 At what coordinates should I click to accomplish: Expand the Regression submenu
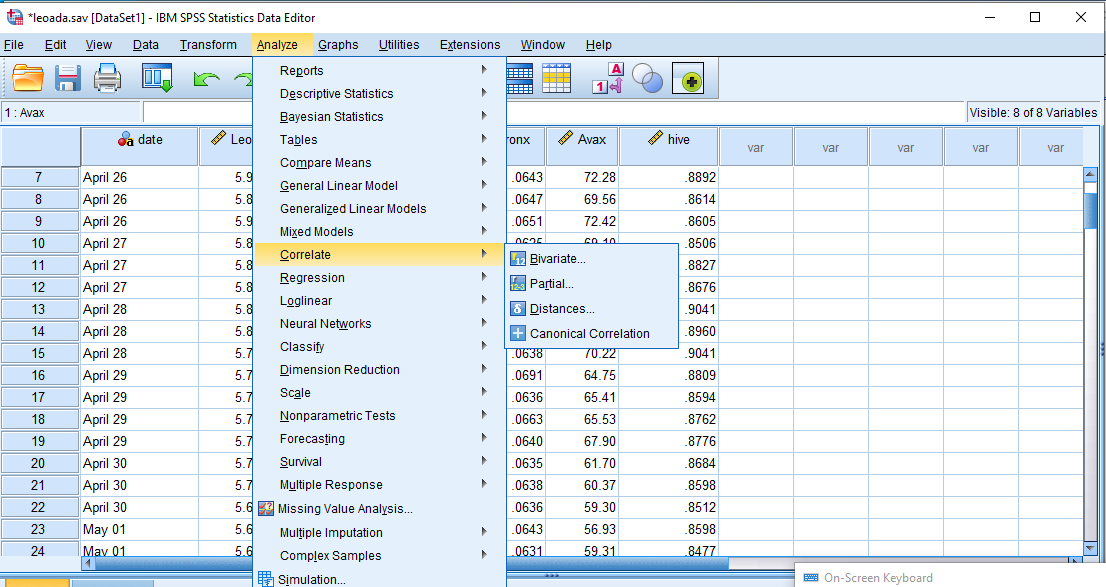pos(379,277)
